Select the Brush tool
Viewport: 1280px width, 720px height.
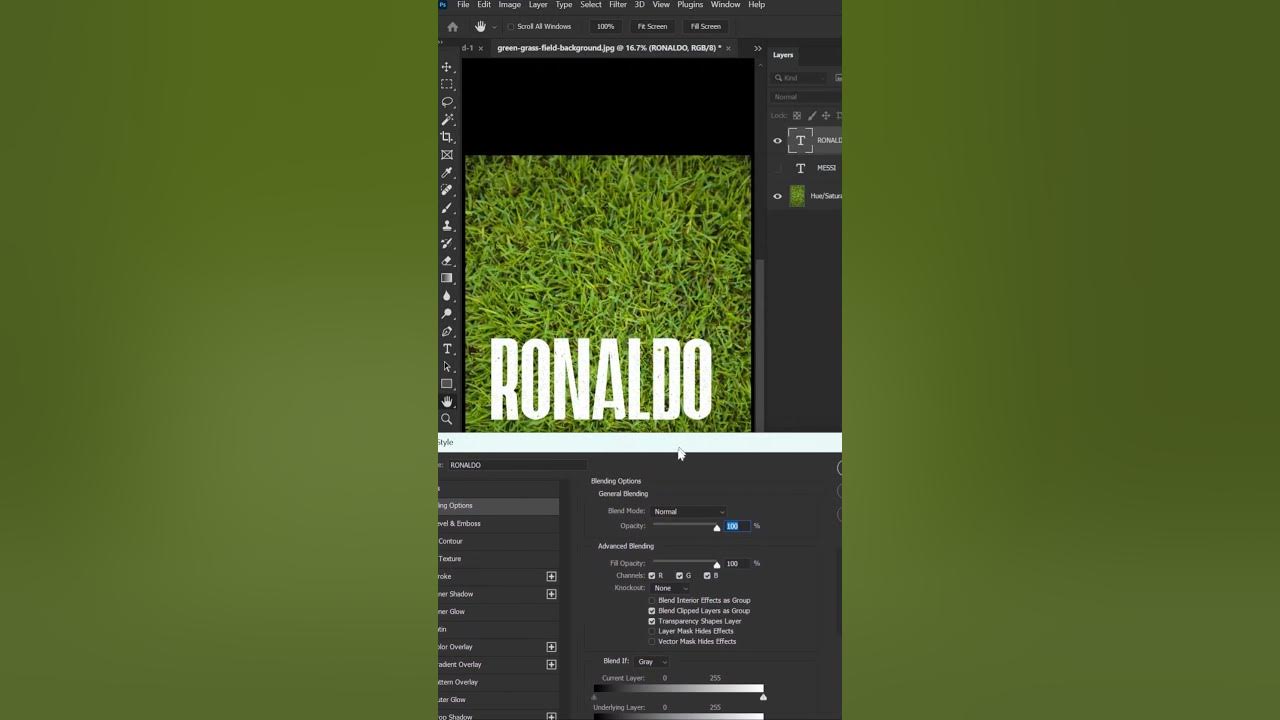[x=447, y=208]
